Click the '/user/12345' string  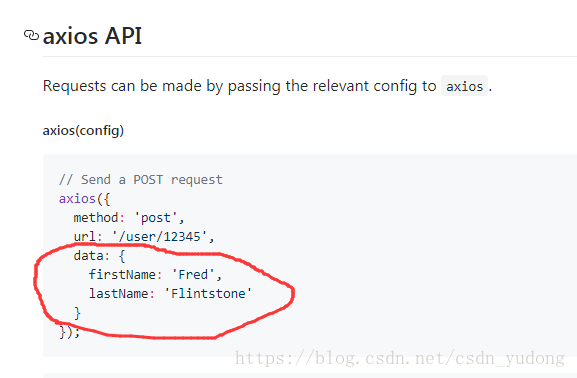point(159,237)
